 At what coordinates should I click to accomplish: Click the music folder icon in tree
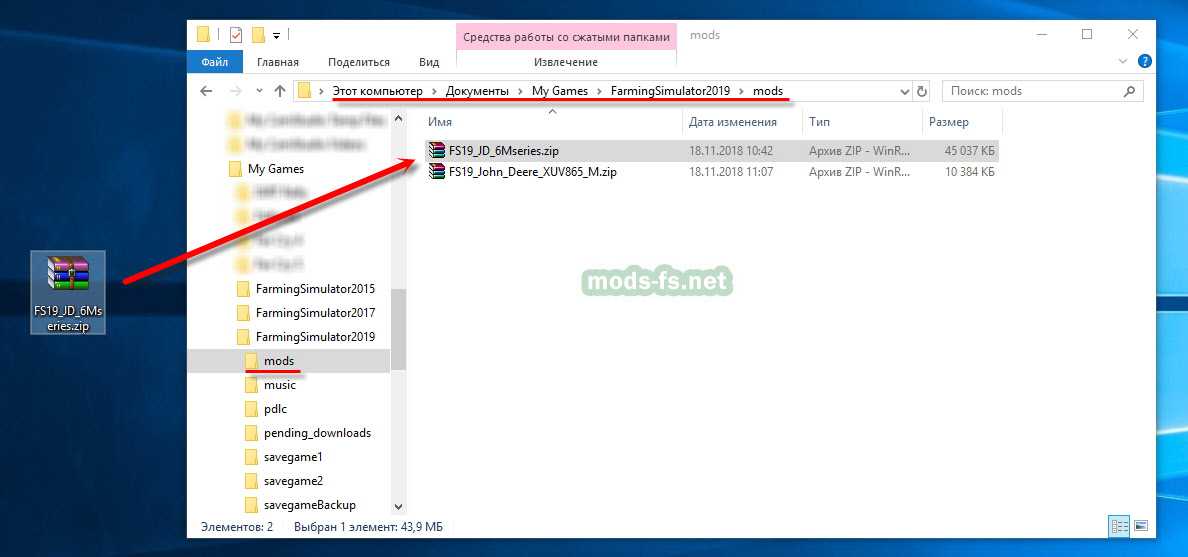(252, 385)
